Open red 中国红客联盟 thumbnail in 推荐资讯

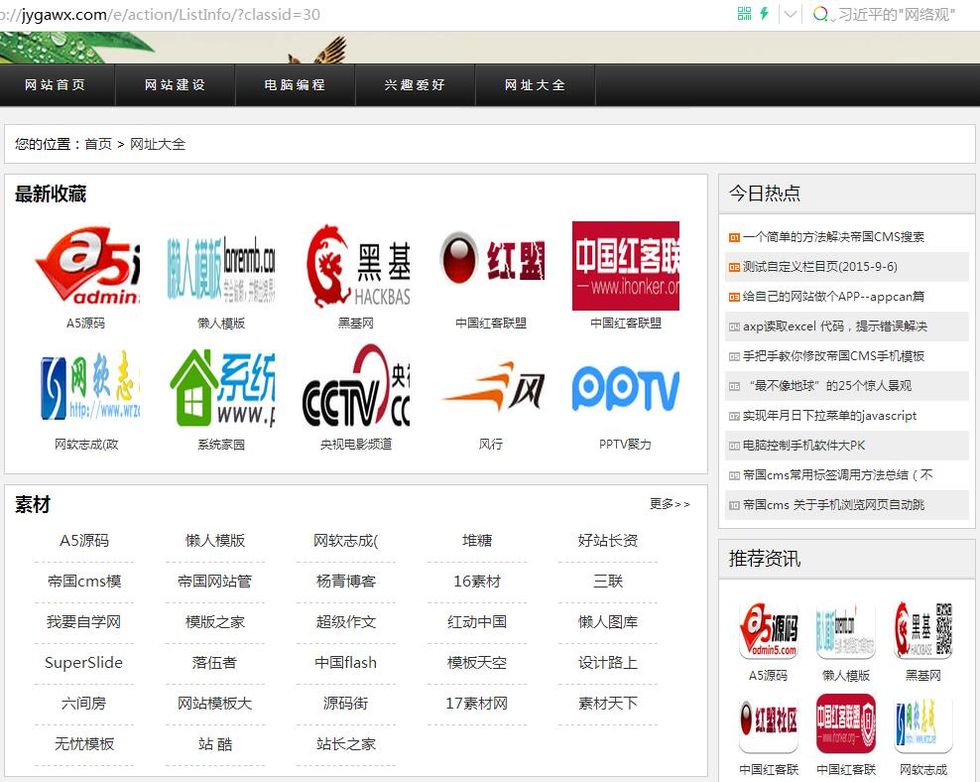pos(846,724)
